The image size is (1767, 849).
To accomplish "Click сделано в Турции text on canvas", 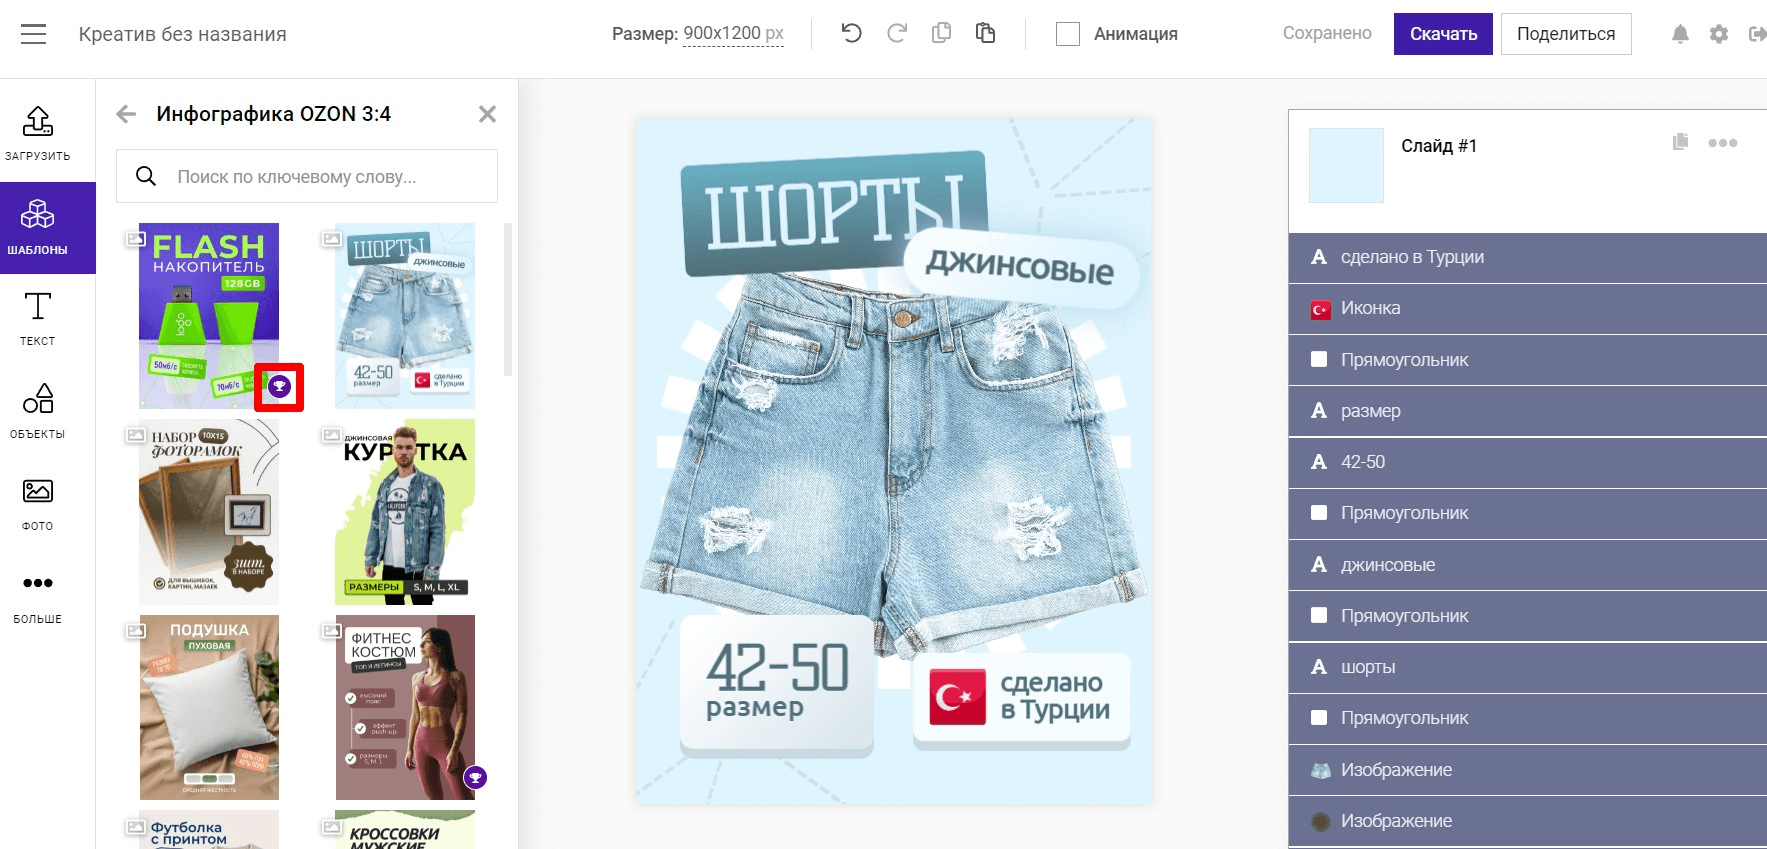I will click(1055, 697).
